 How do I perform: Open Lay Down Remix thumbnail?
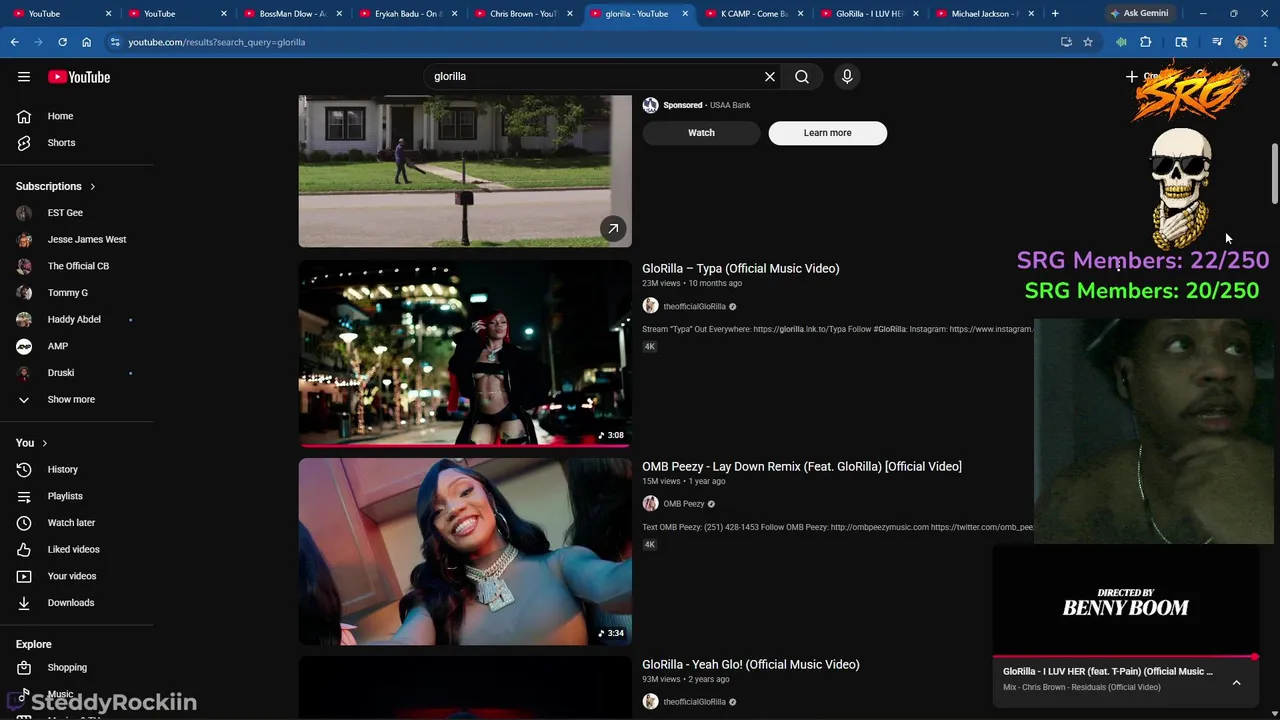click(x=465, y=551)
